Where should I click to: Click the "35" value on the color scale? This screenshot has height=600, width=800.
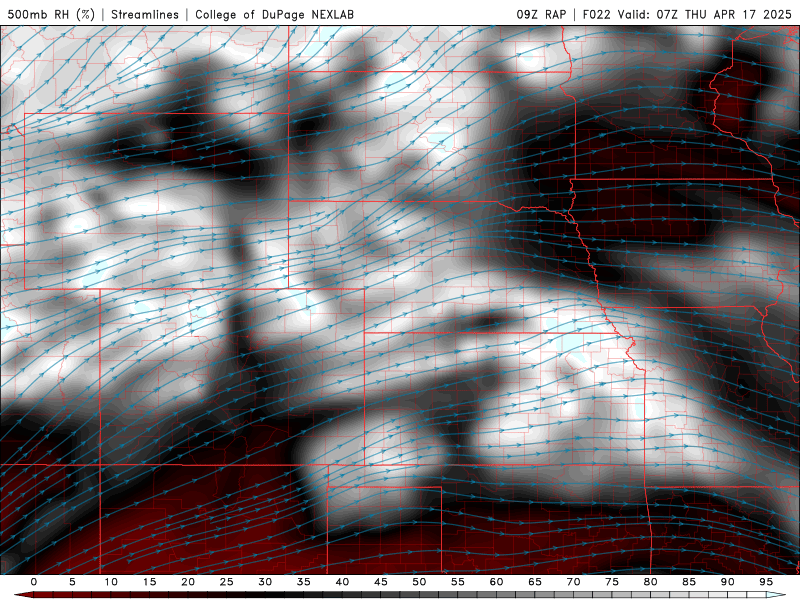coord(304,582)
